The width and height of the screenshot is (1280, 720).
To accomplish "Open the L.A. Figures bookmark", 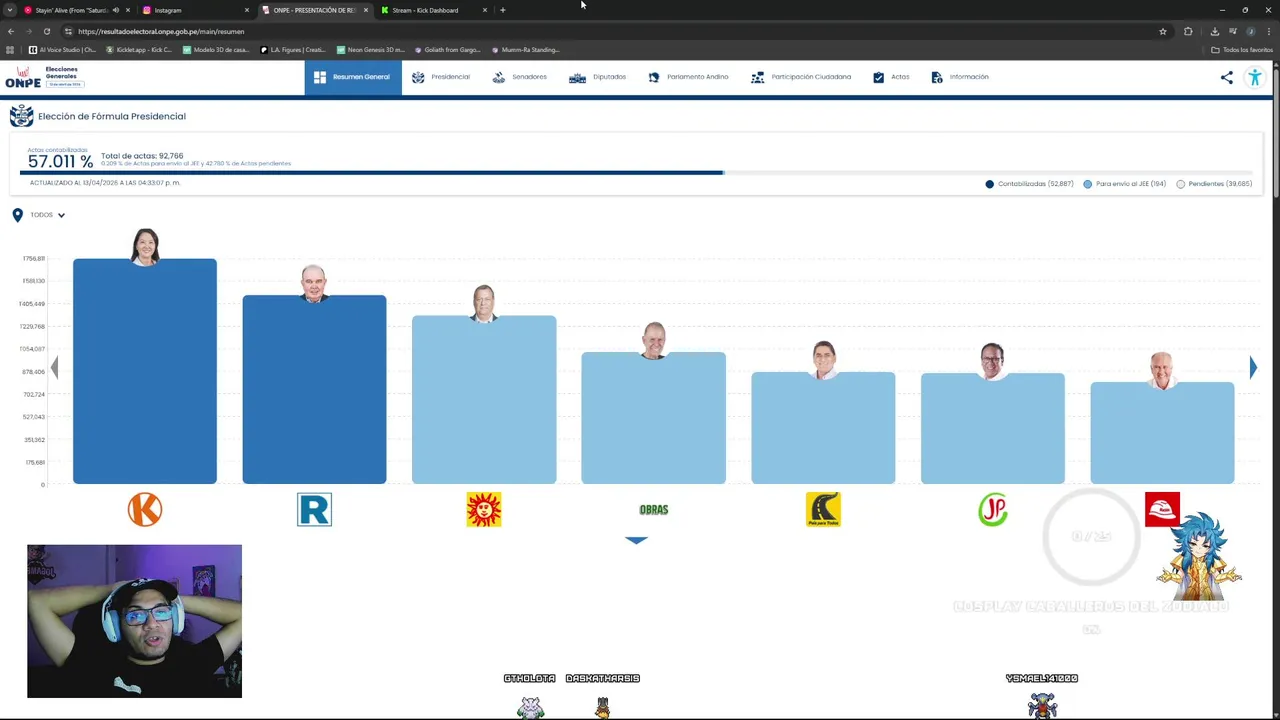I will [x=293, y=50].
